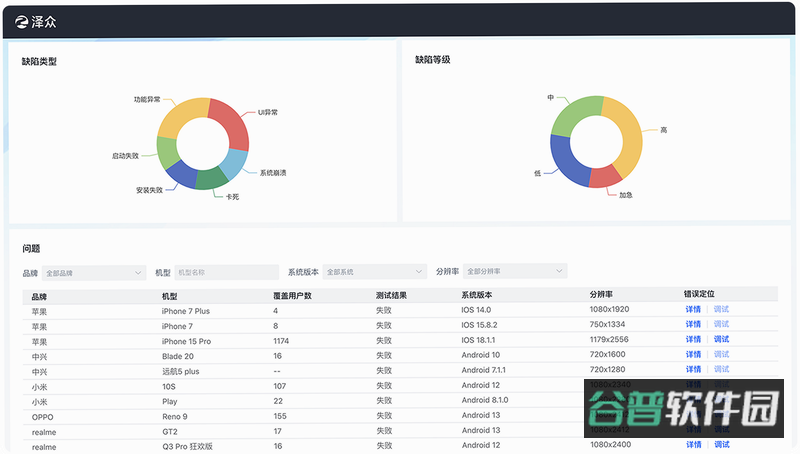Click the Blade 20 model cell
The height and width of the screenshot is (454, 800).
(178, 356)
